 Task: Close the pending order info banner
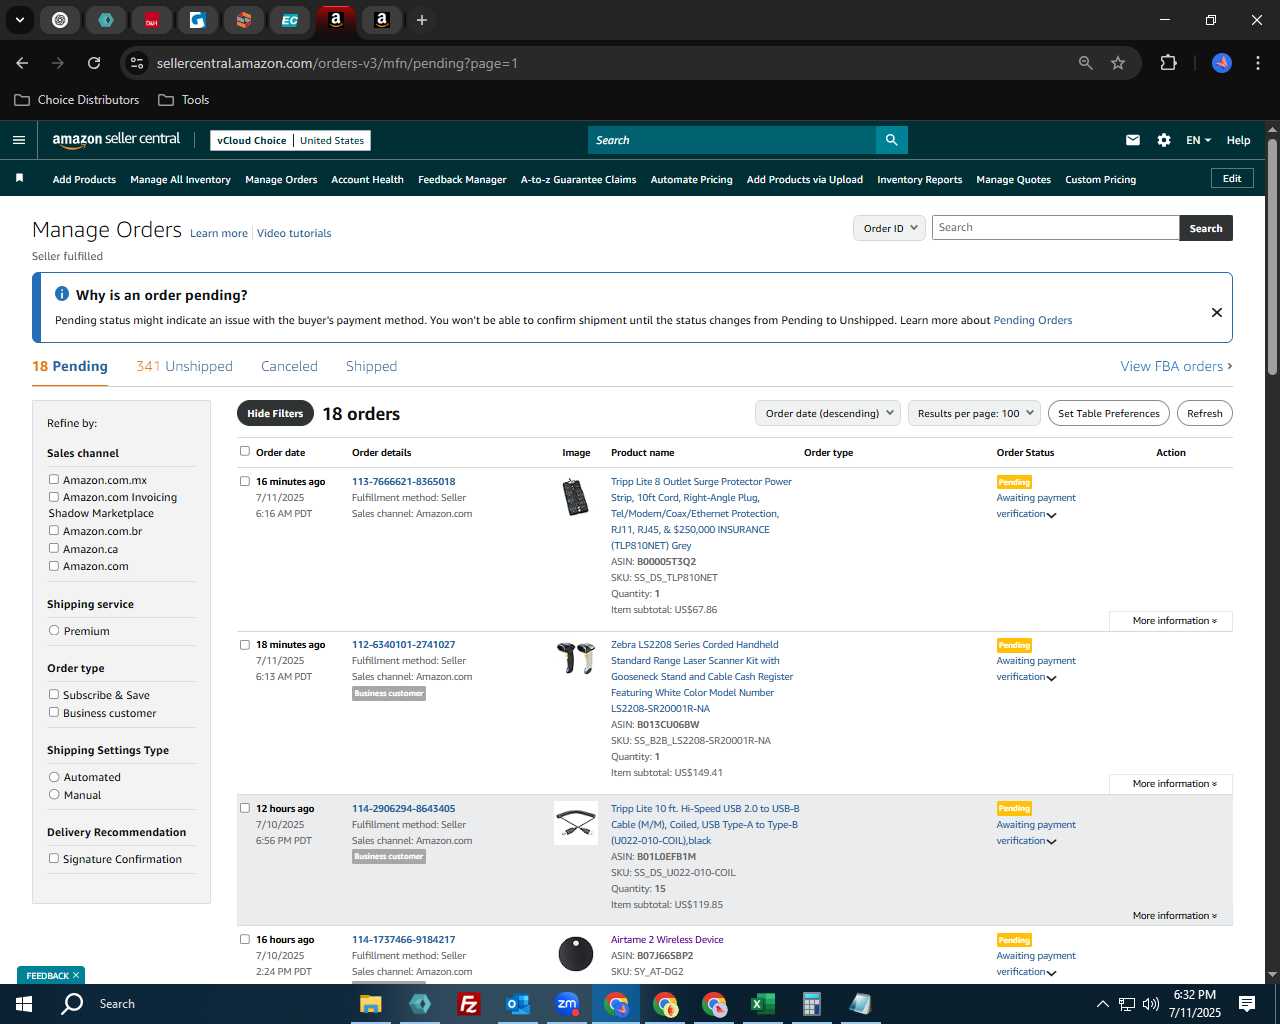1217,312
